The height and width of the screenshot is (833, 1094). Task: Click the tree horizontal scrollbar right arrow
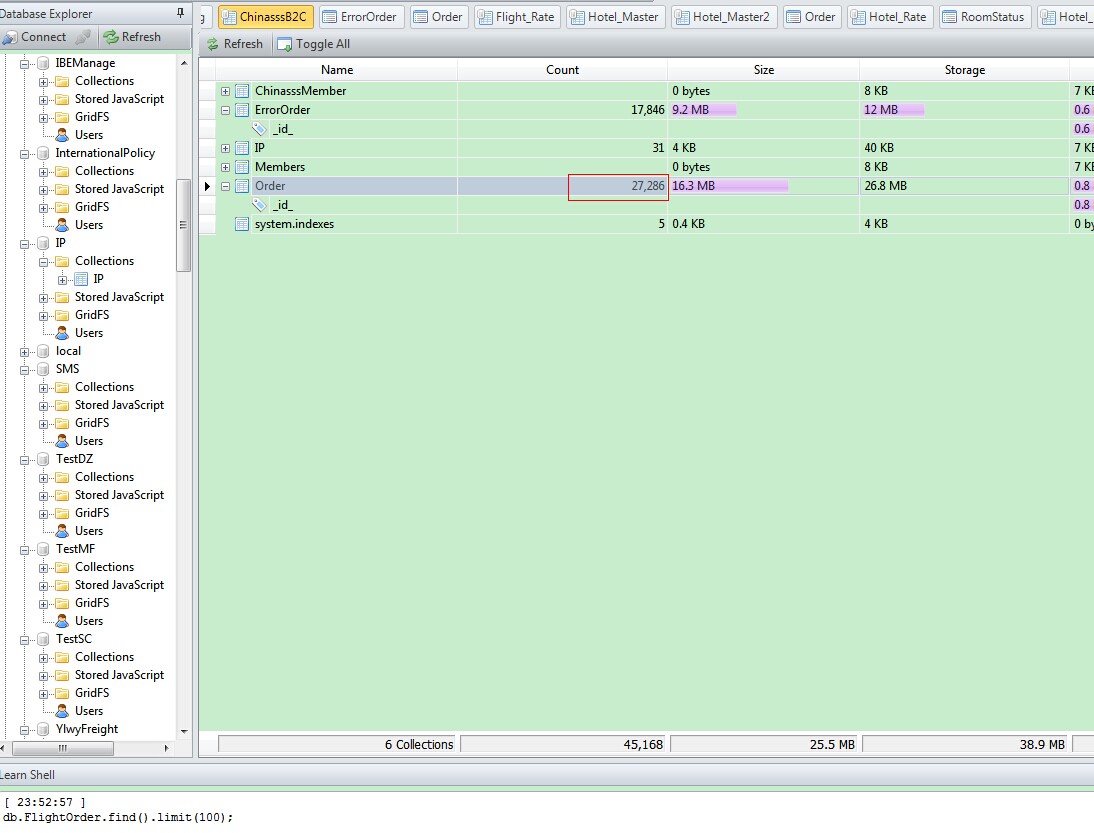[x=166, y=749]
